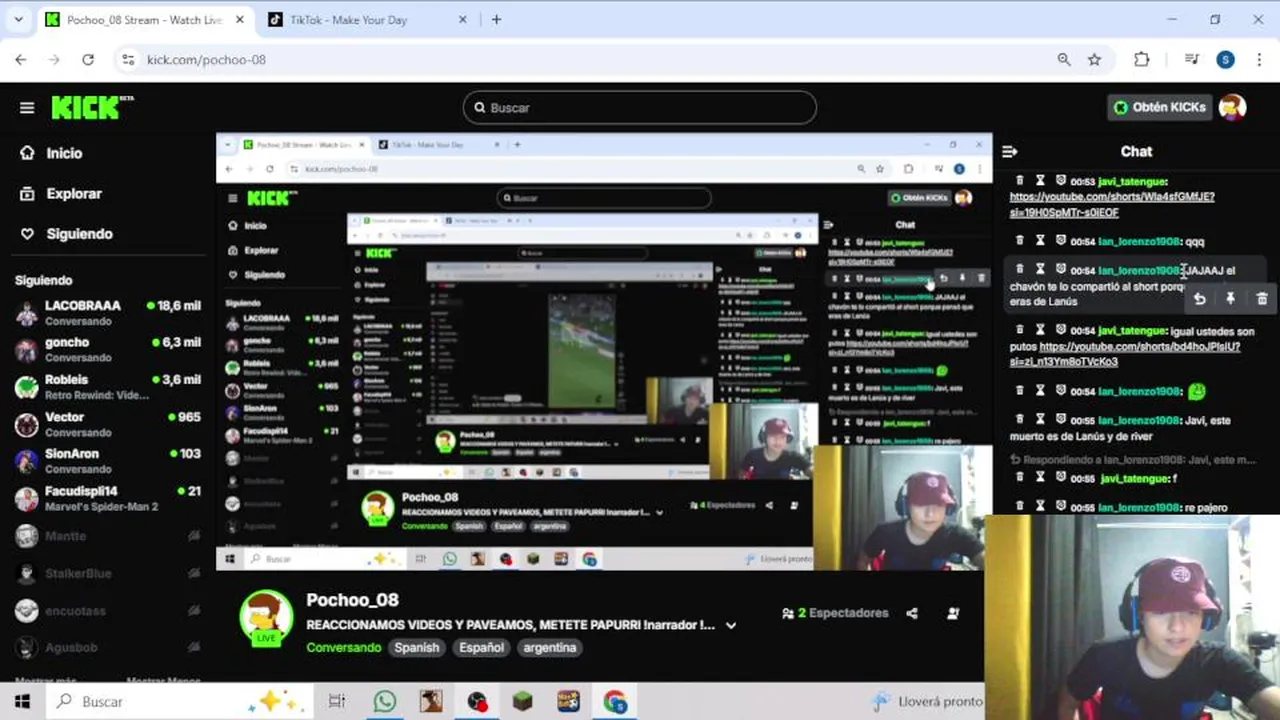Open the Robleis channel in the following list
Image resolution: width=1280 pixels, height=720 pixels.
[x=108, y=386]
